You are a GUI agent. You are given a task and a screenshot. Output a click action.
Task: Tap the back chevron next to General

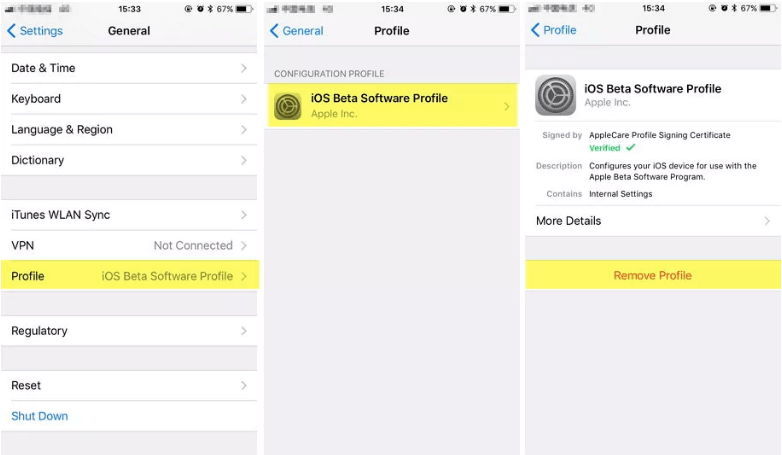[x=274, y=31]
